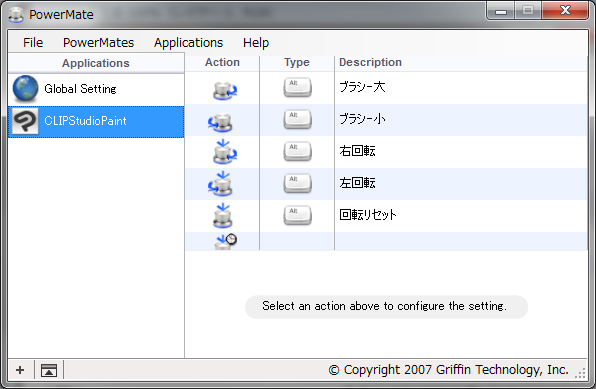Click the 左回転 description
The height and width of the screenshot is (389, 596).
click(x=357, y=183)
